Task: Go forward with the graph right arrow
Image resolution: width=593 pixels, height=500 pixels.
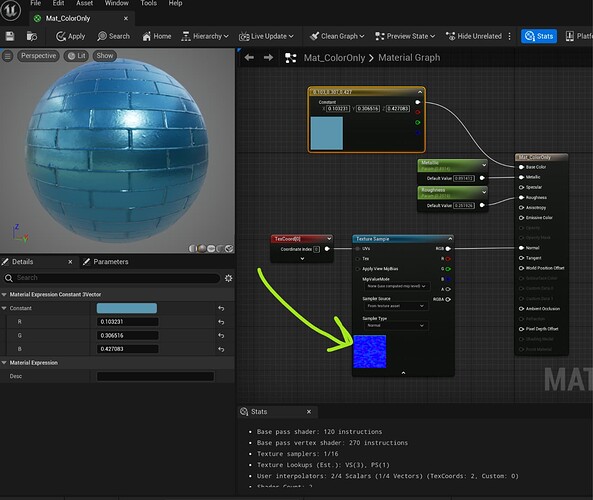Action: (268, 57)
